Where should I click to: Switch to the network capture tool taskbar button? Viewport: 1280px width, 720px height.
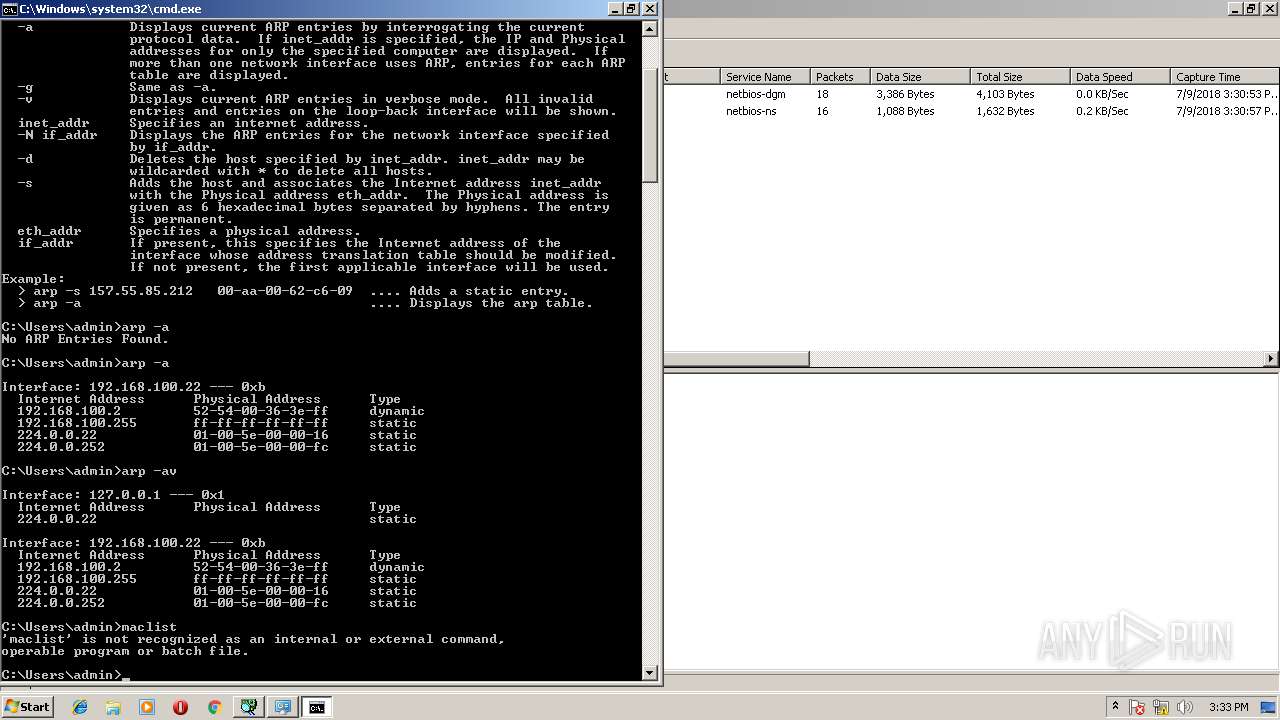click(248, 707)
